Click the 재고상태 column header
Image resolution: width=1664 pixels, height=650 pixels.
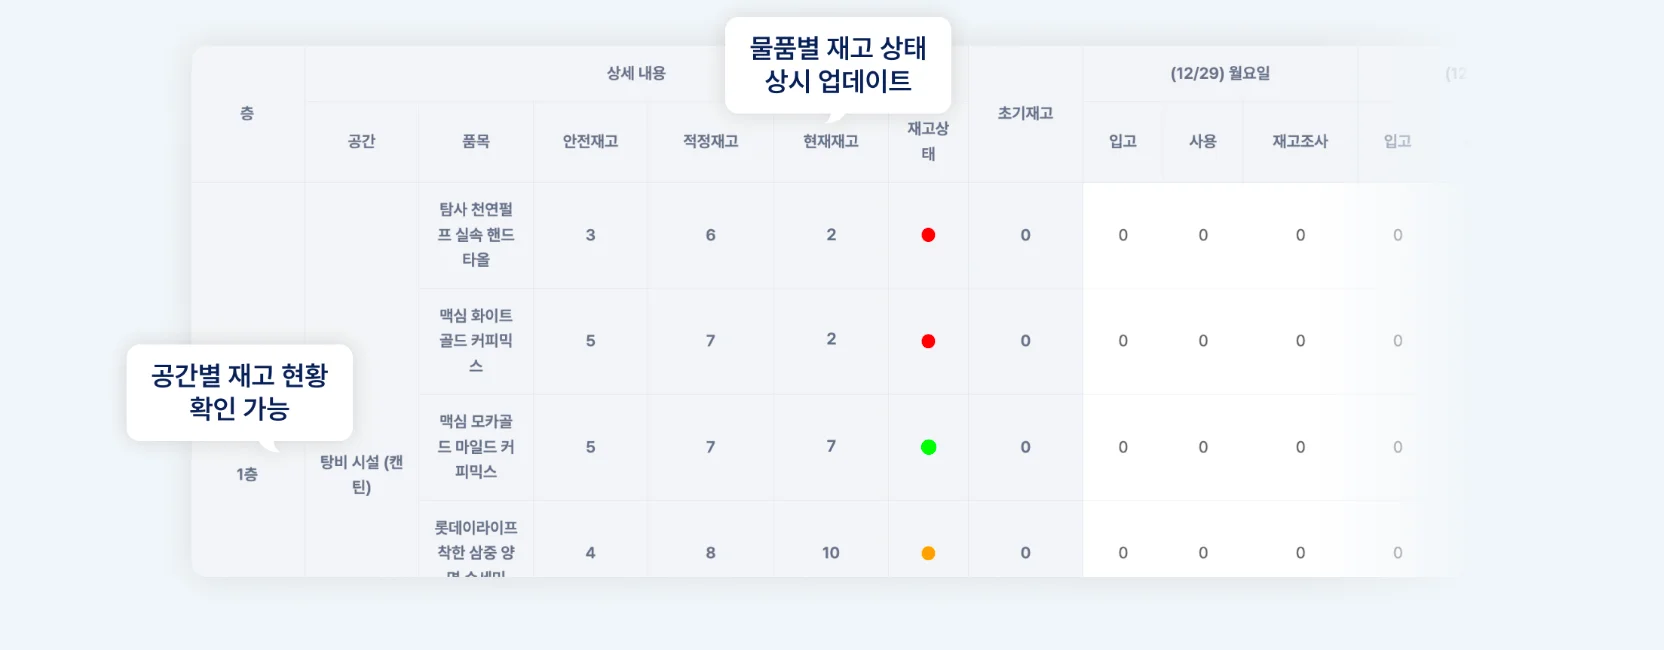point(928,141)
